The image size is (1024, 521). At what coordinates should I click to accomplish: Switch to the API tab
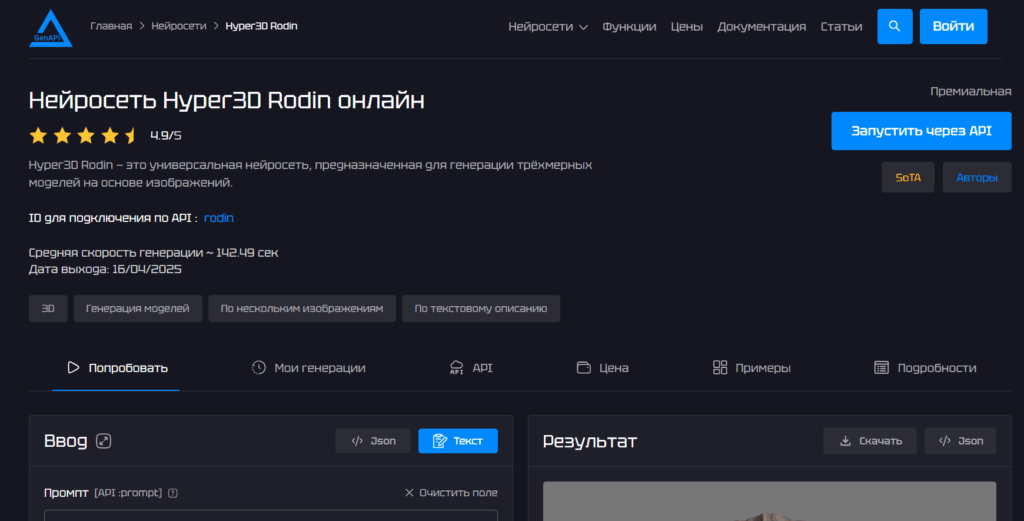click(471, 368)
